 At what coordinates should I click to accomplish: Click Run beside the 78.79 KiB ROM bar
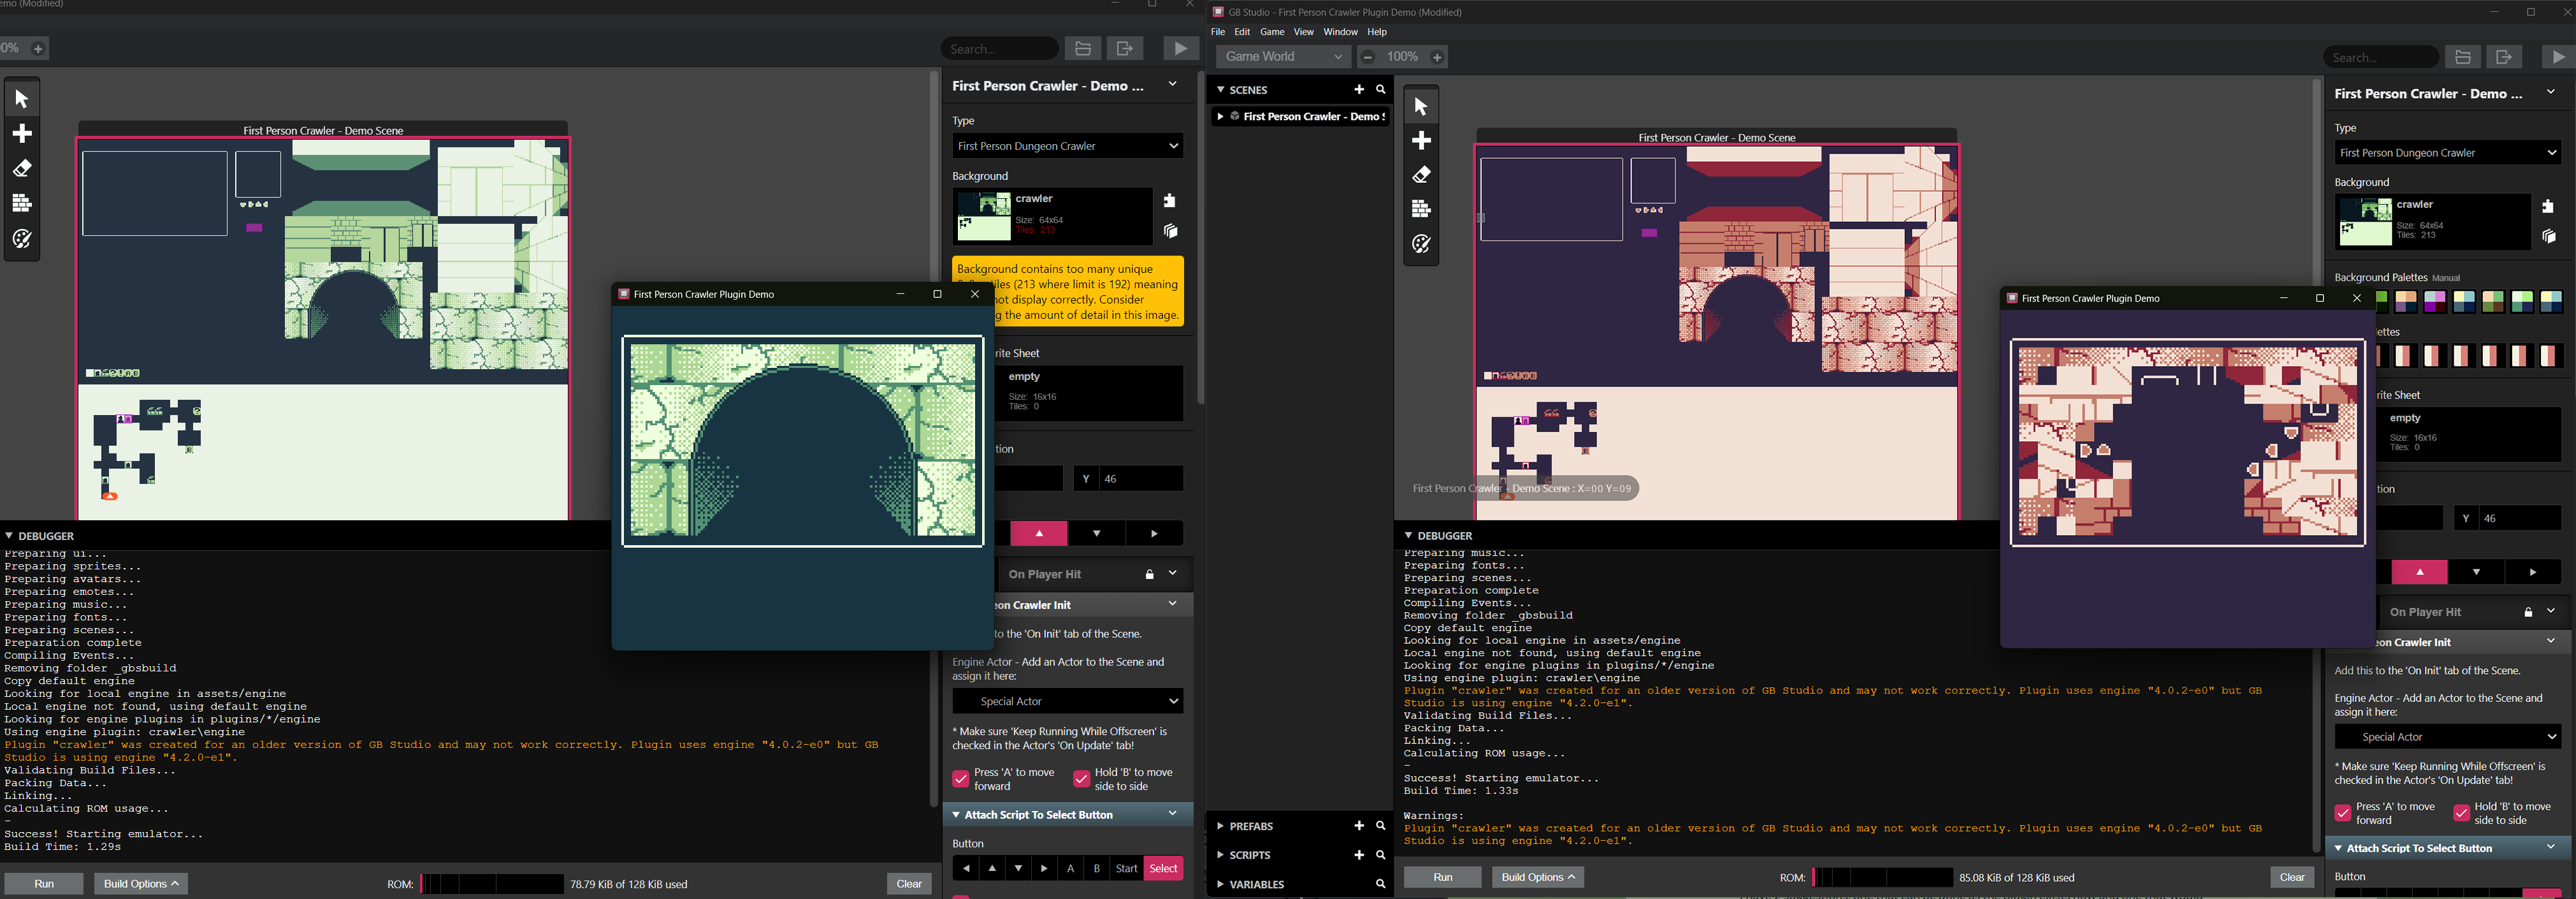(44, 883)
